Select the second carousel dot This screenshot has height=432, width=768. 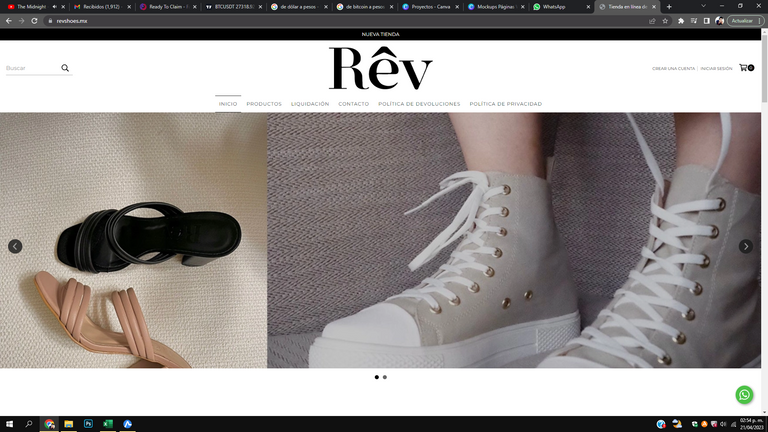(x=385, y=377)
